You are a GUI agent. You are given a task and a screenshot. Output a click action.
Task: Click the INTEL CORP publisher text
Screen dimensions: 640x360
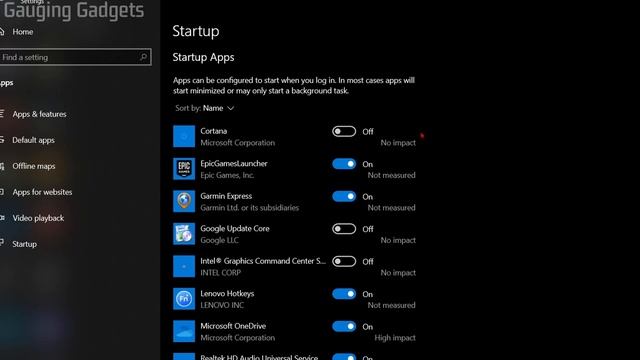coord(220,273)
